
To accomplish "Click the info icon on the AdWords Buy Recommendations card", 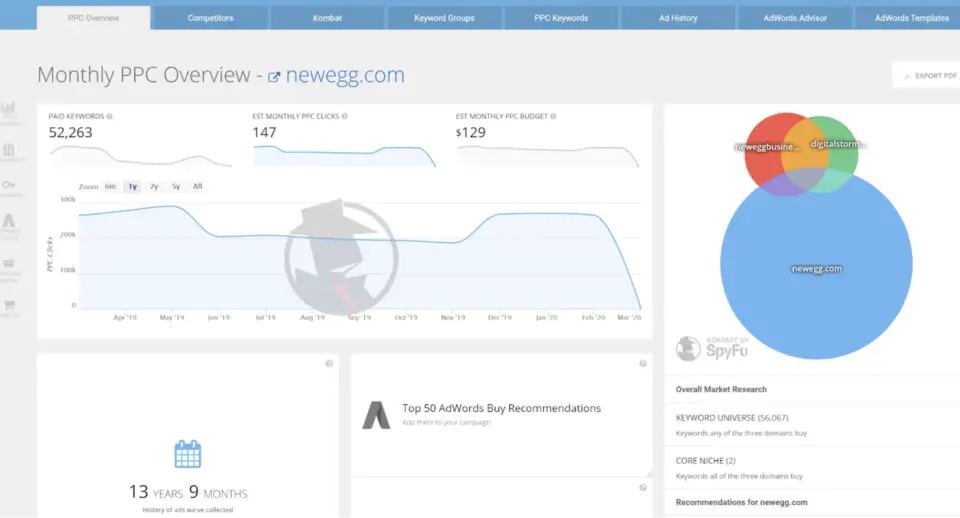I will (x=643, y=364).
